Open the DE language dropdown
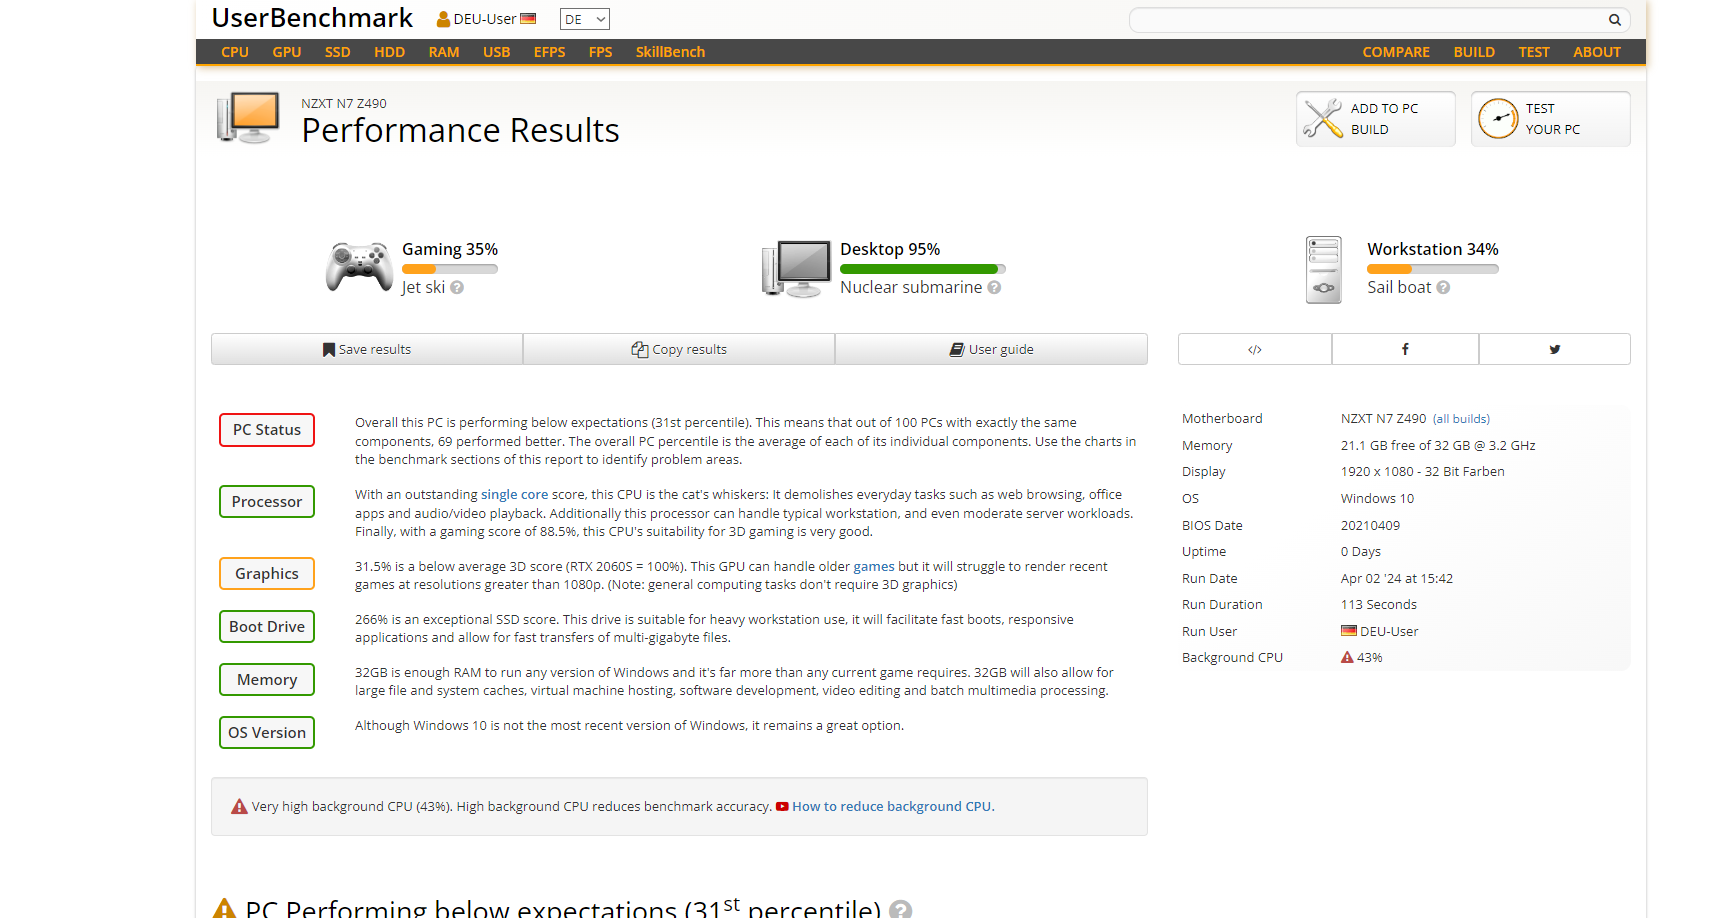This screenshot has height=918, width=1736. pos(585,19)
